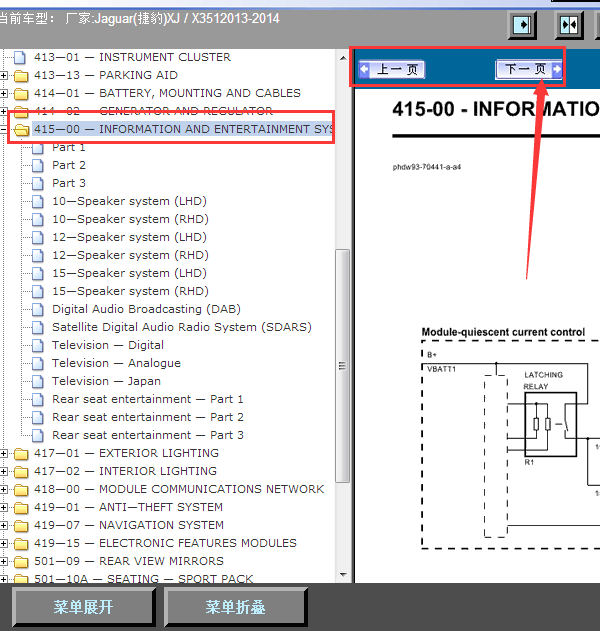Click page icon beside Television — Japan
The image size is (600, 631).
tap(38, 381)
